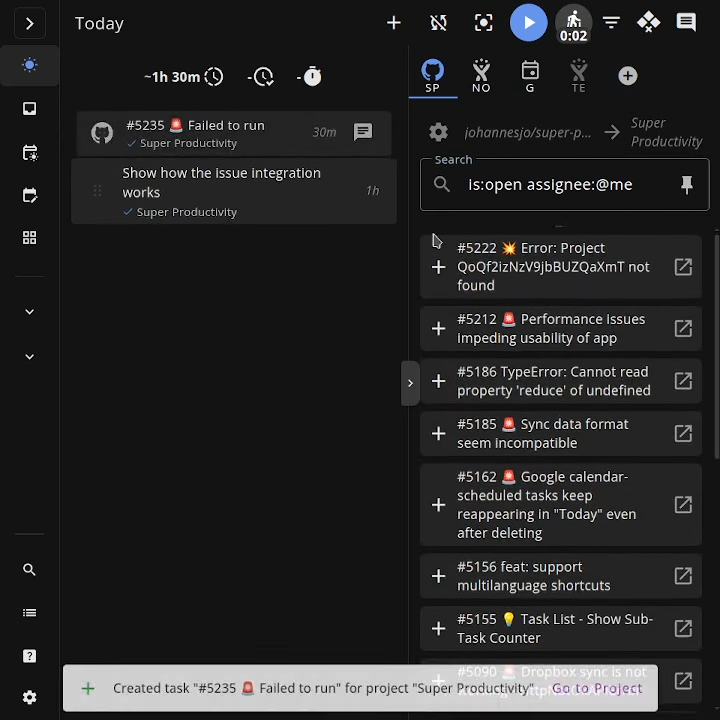Add issue #5156 multilanguage shortcuts as task
The width and height of the screenshot is (720, 720).
(439, 576)
